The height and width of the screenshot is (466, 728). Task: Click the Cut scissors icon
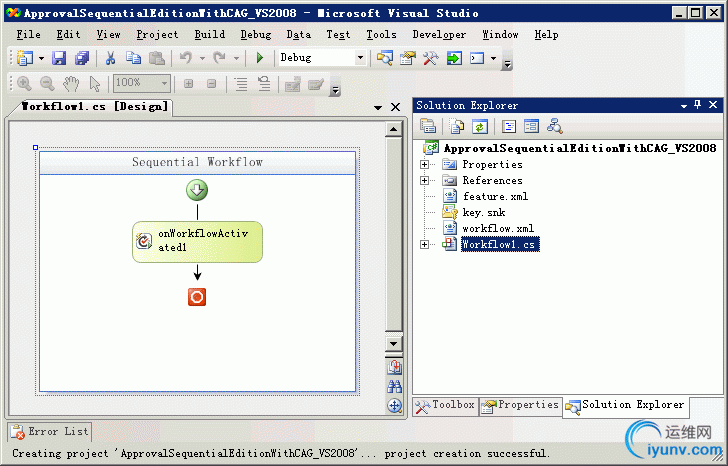pos(110,58)
